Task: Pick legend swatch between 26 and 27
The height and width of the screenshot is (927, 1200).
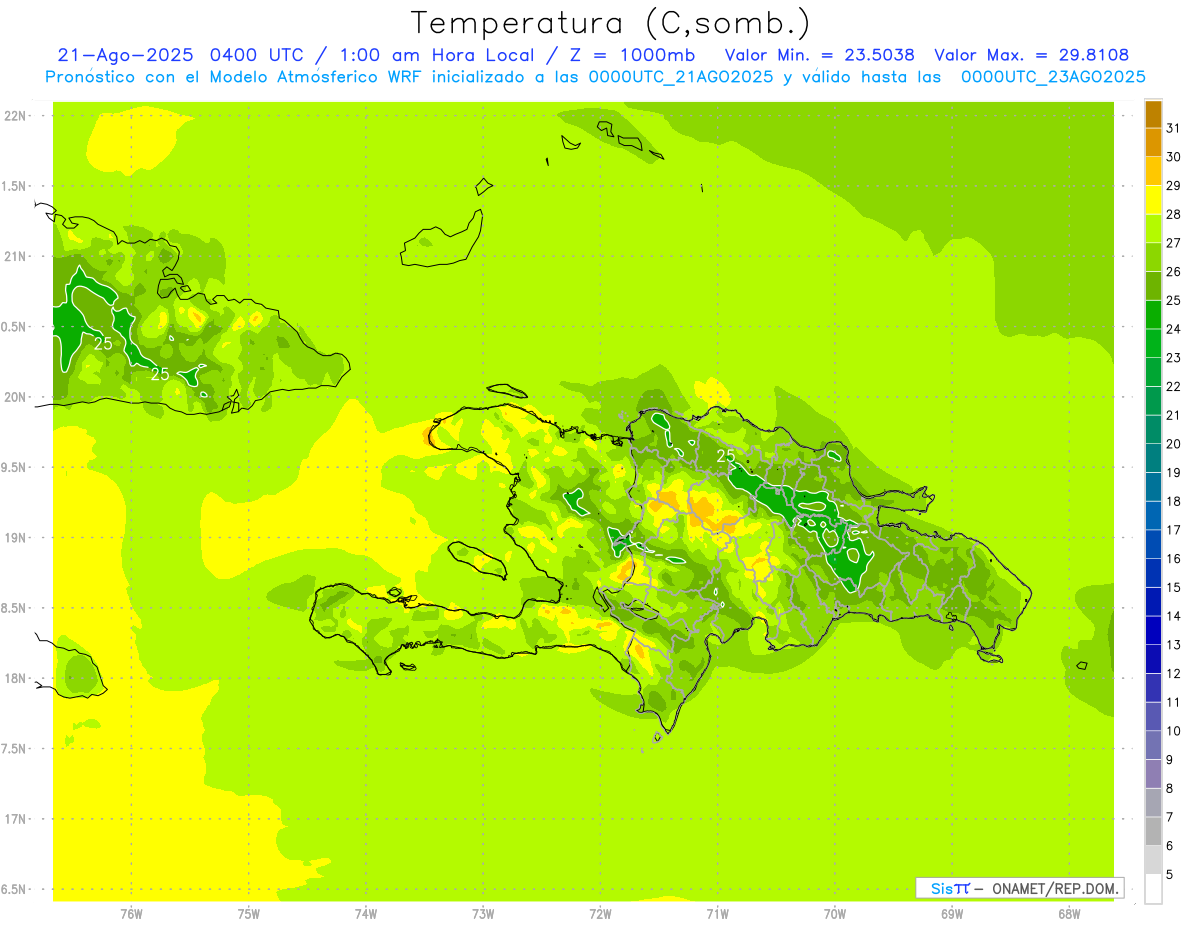Action: pyautogui.click(x=1153, y=257)
